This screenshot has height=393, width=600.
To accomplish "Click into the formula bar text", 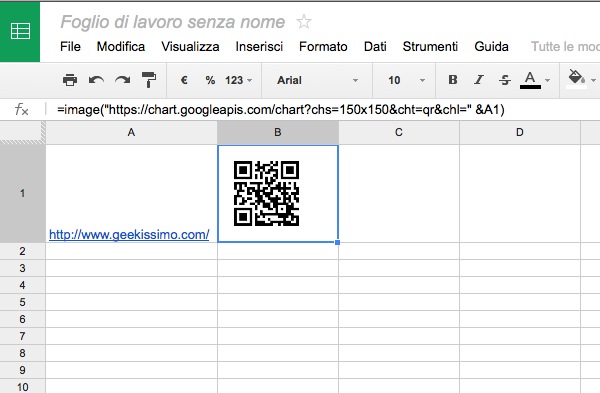I will point(281,110).
